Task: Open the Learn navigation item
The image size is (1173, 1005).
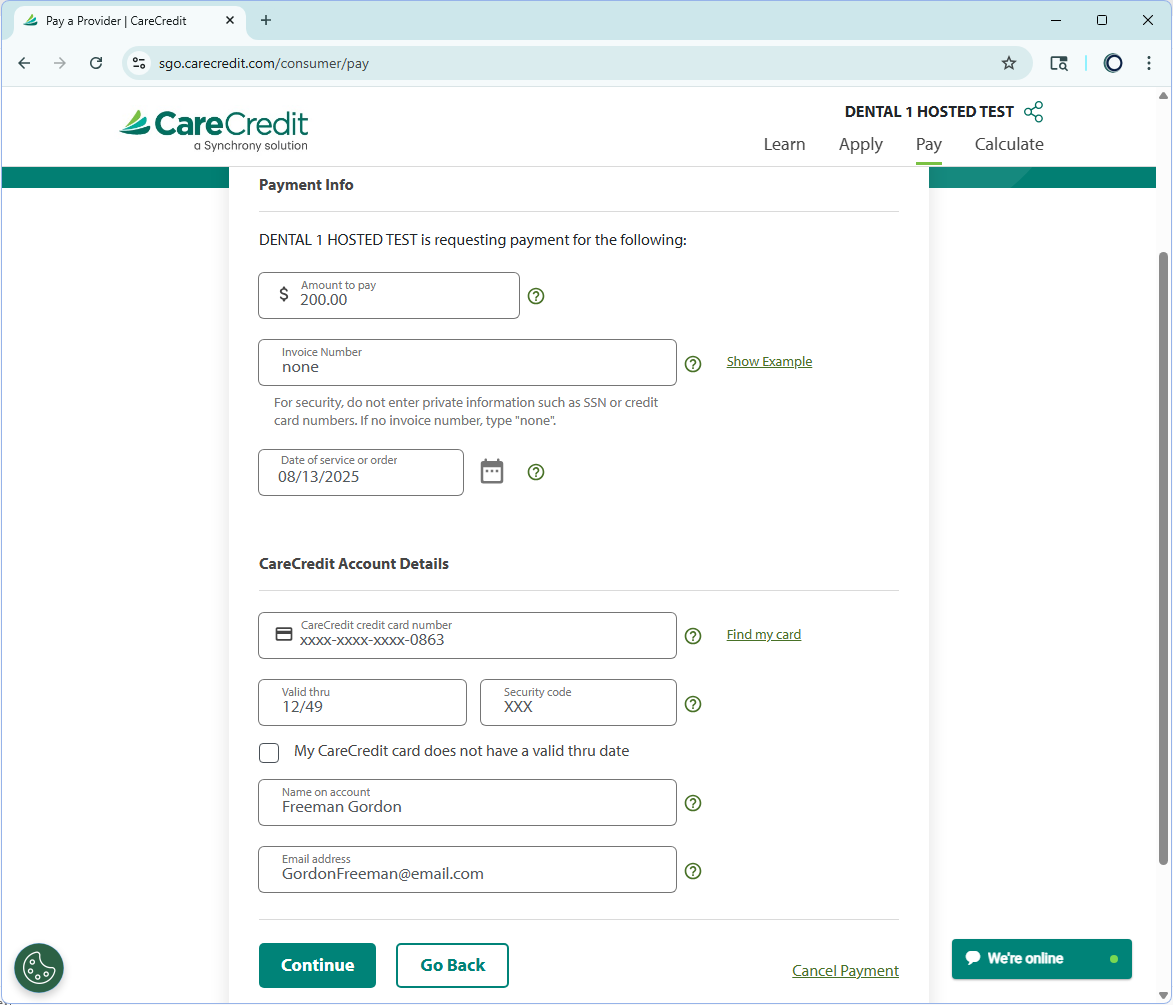Action: click(x=784, y=144)
